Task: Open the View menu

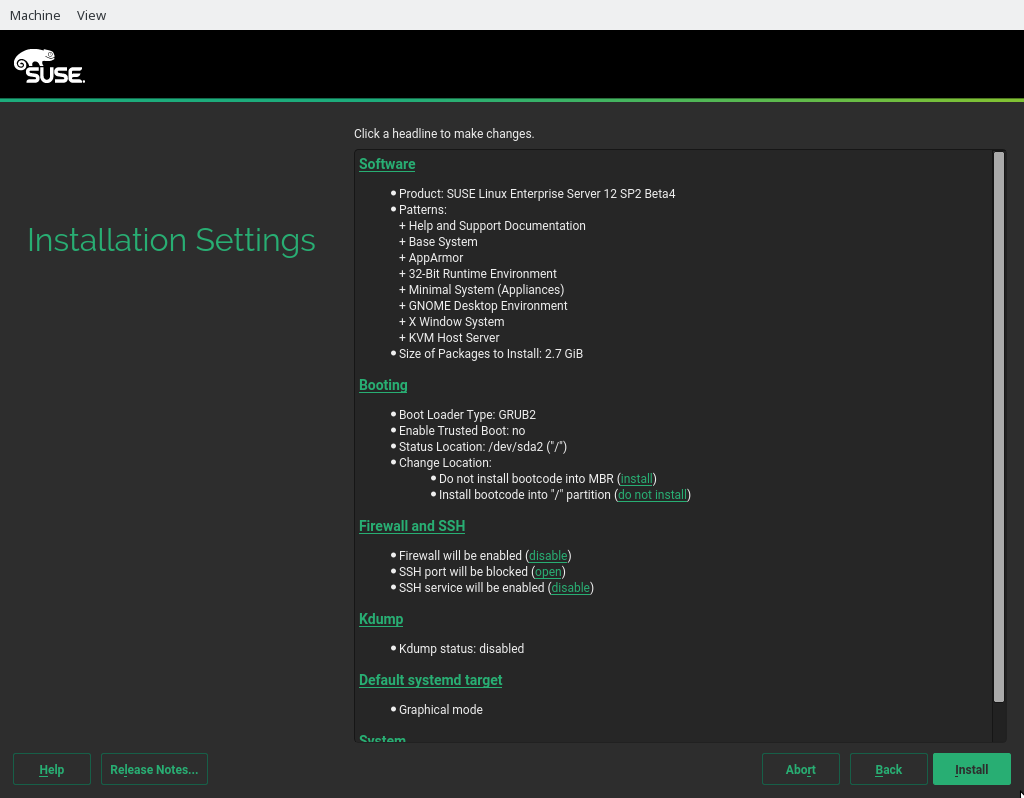Action: pos(91,15)
